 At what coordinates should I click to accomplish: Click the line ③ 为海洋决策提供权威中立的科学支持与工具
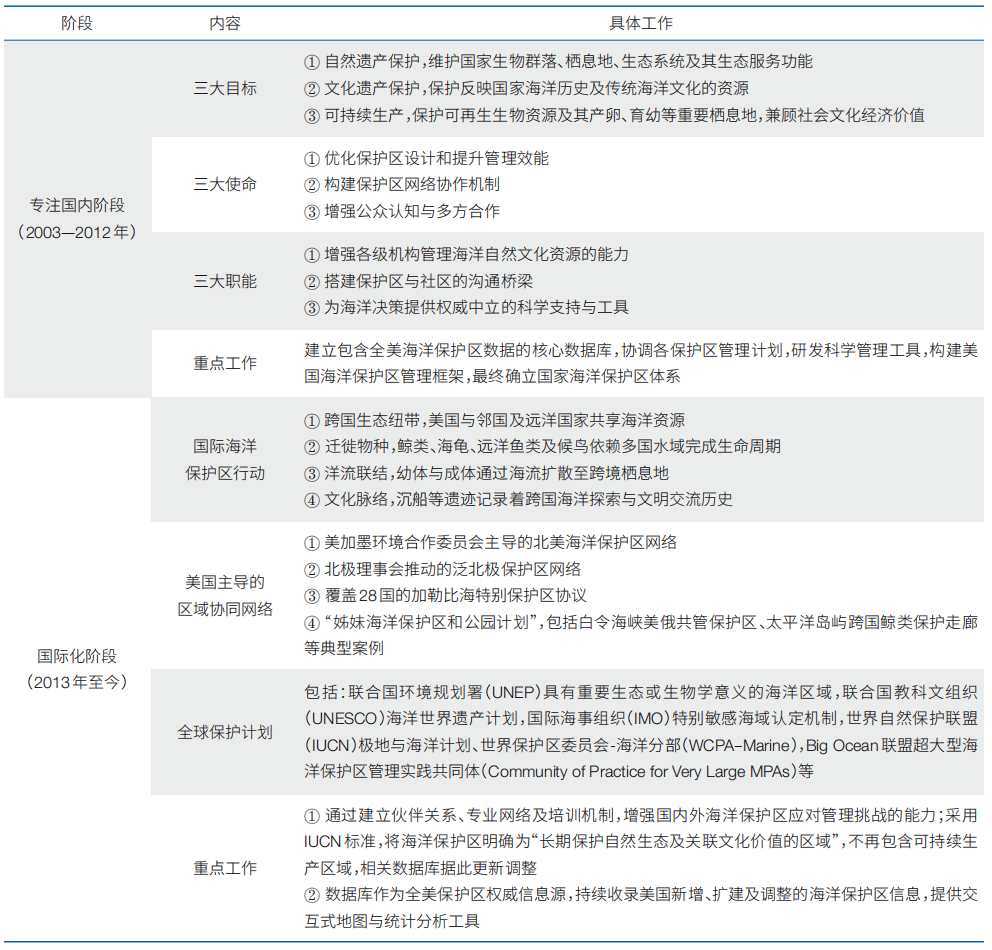tap(466, 308)
